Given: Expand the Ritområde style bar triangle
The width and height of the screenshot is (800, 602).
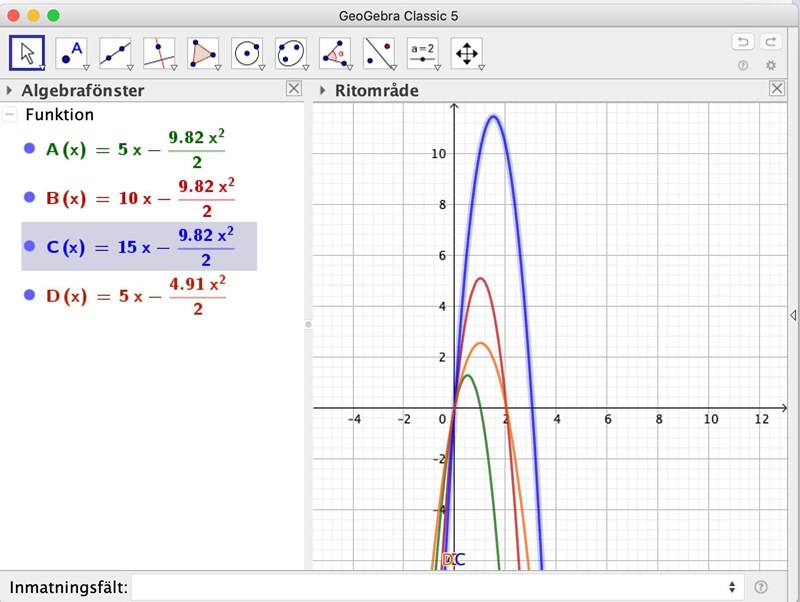Looking at the screenshot, I should 322,90.
